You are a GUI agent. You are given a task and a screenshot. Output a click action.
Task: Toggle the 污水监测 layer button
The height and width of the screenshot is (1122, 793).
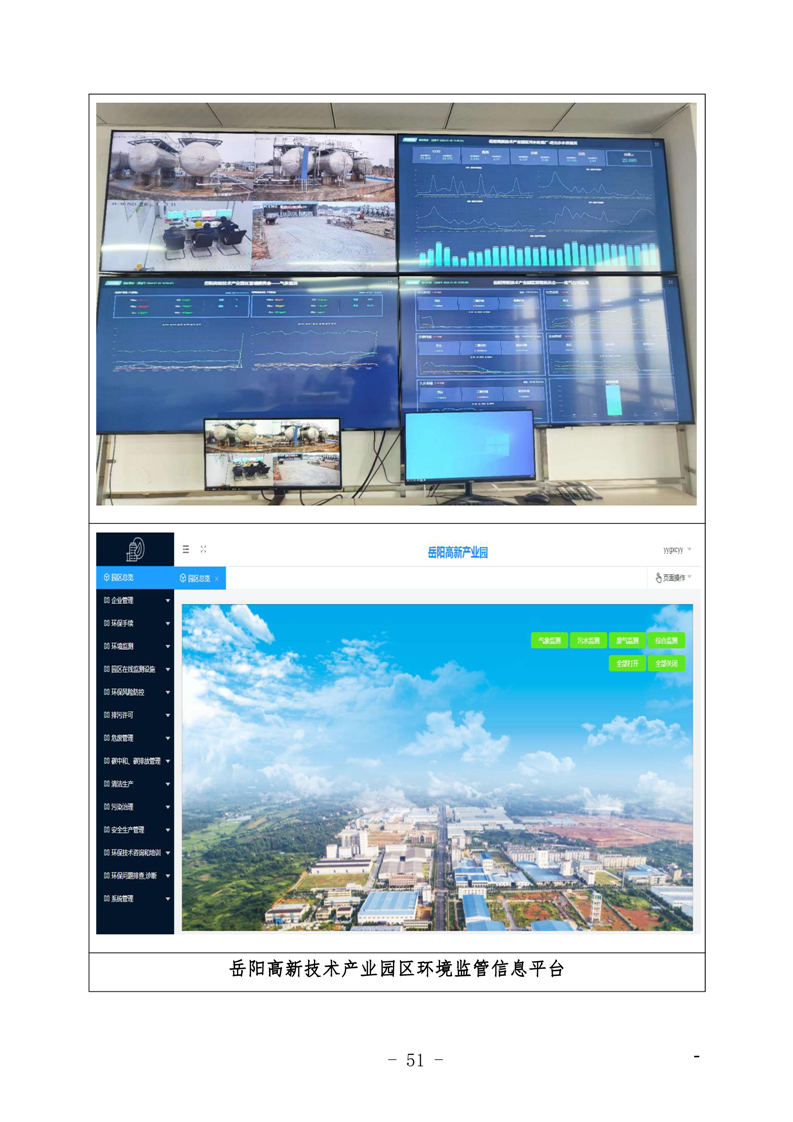588,640
